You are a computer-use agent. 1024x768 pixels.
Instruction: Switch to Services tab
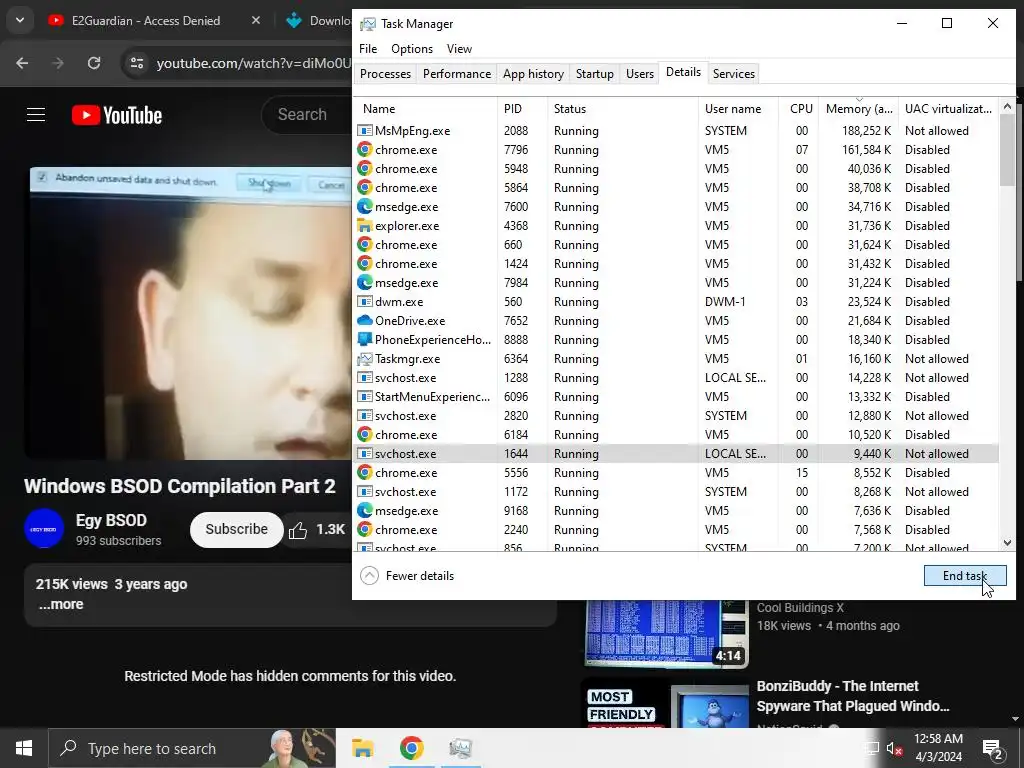coord(733,74)
